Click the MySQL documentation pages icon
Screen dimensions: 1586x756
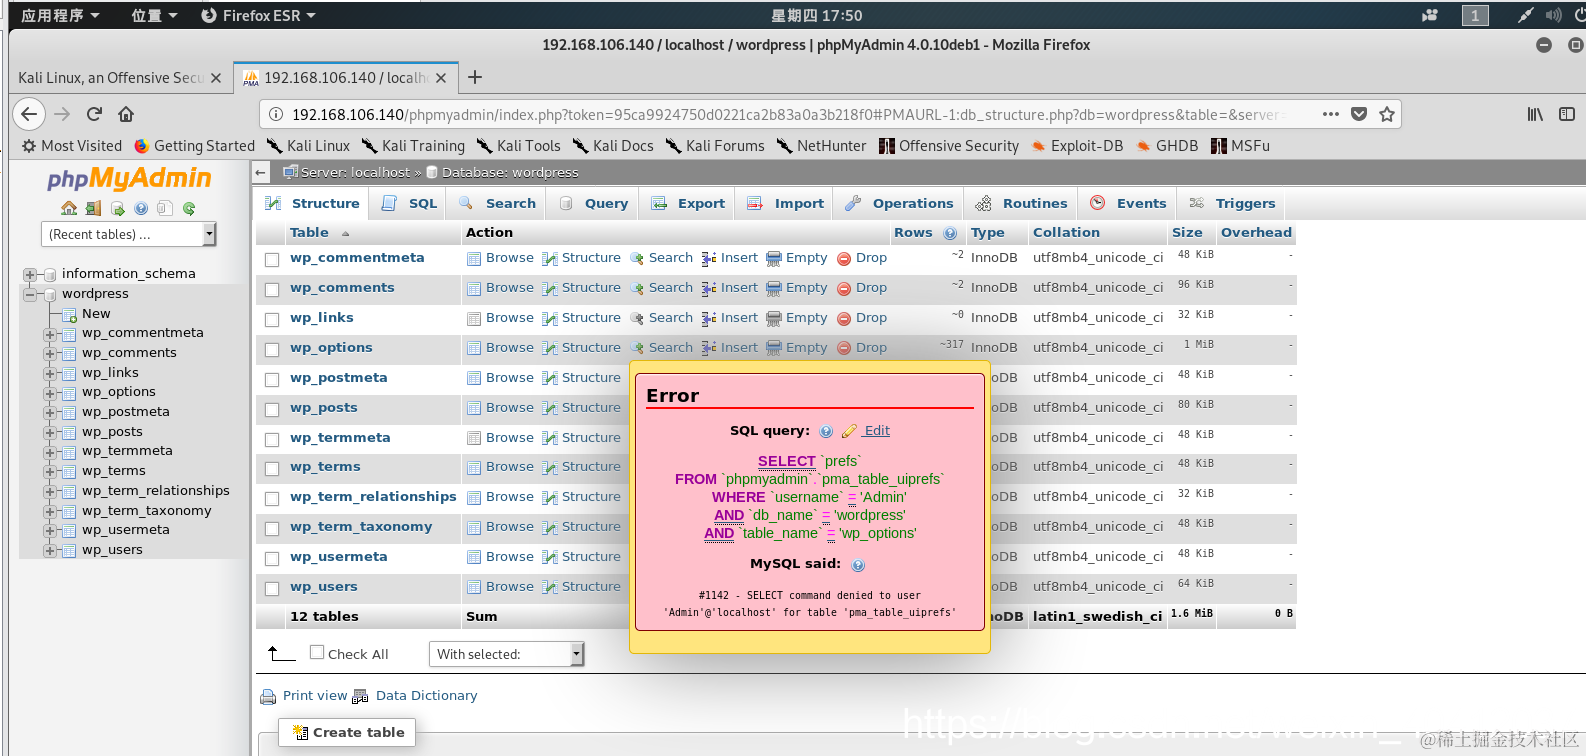(165, 208)
